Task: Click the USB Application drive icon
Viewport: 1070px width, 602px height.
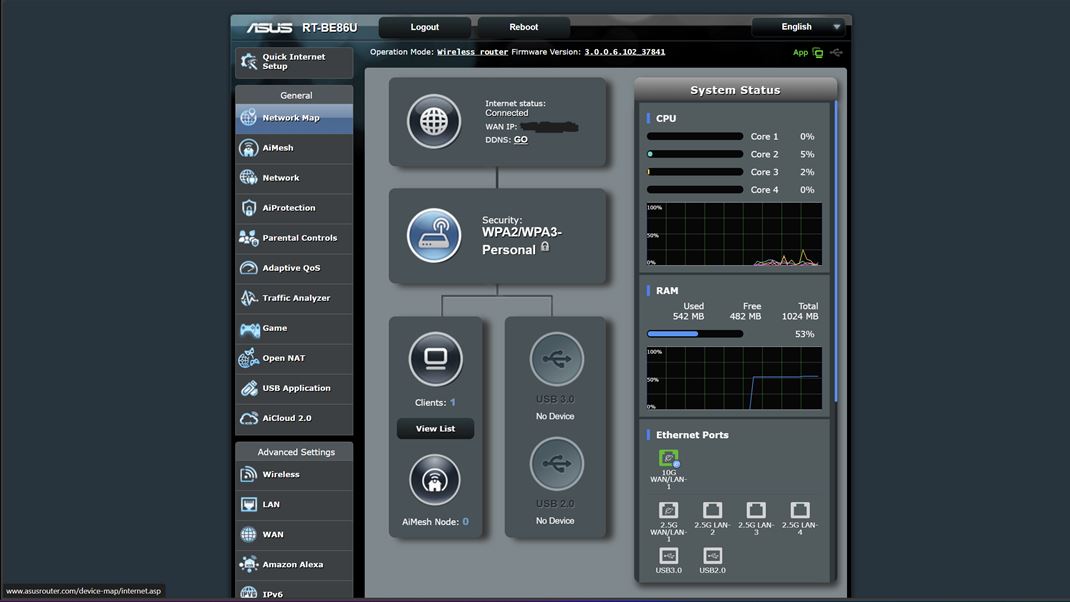Action: coord(248,388)
